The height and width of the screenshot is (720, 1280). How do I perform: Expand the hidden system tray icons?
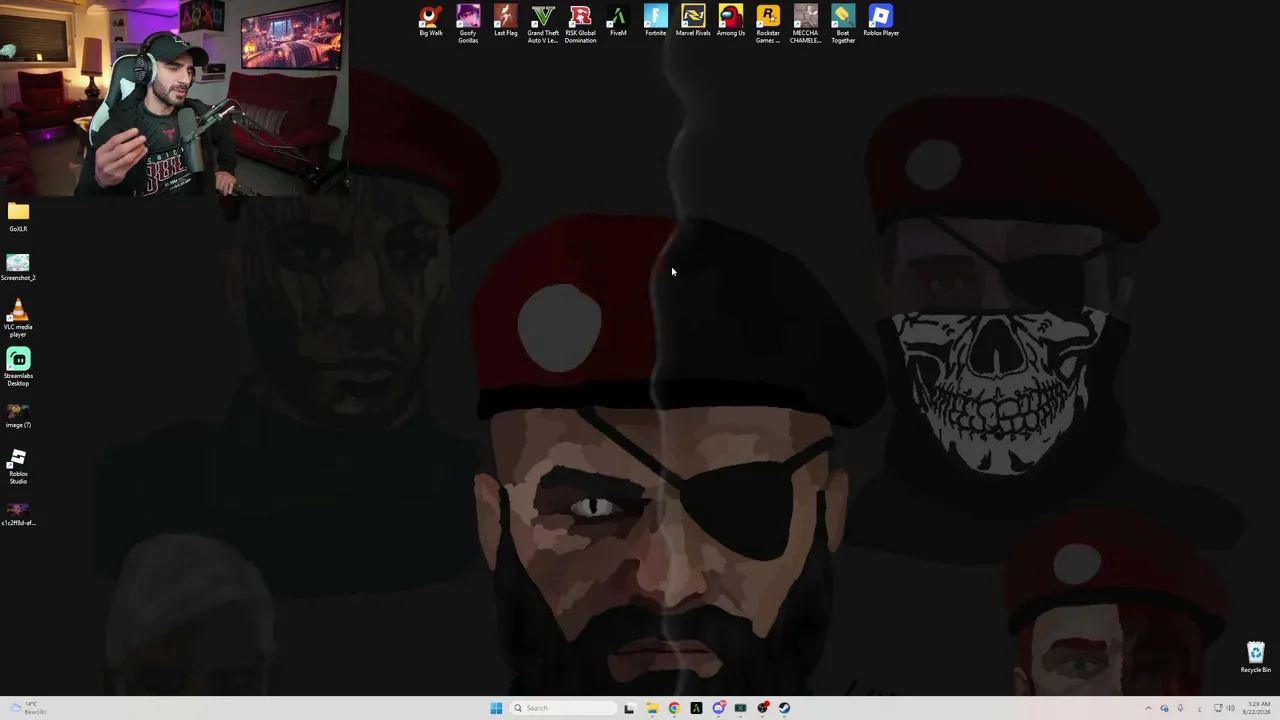pyautogui.click(x=1148, y=708)
